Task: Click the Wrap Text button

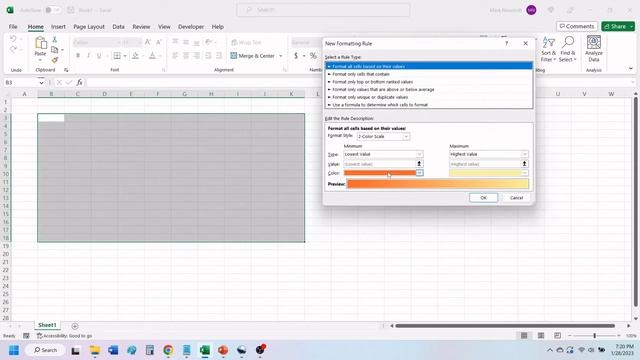Action: pyautogui.click(x=246, y=42)
